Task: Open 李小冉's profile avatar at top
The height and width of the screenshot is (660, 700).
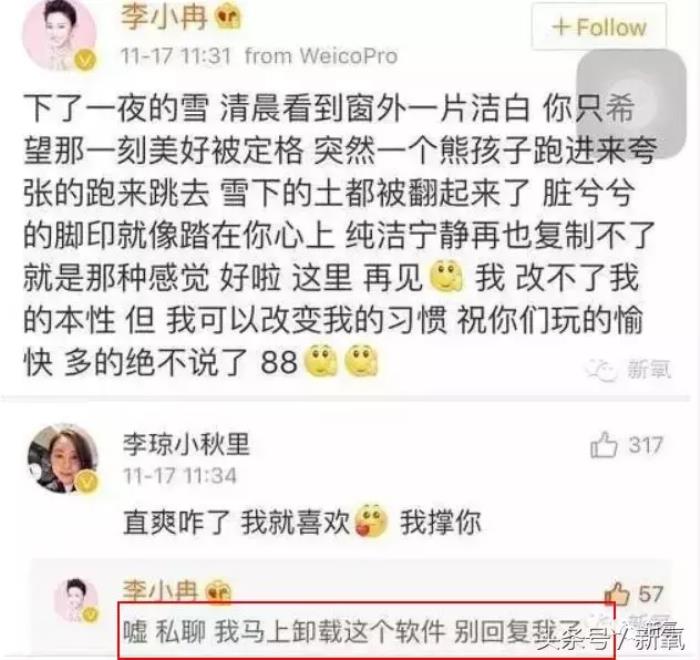Action: click(60, 34)
